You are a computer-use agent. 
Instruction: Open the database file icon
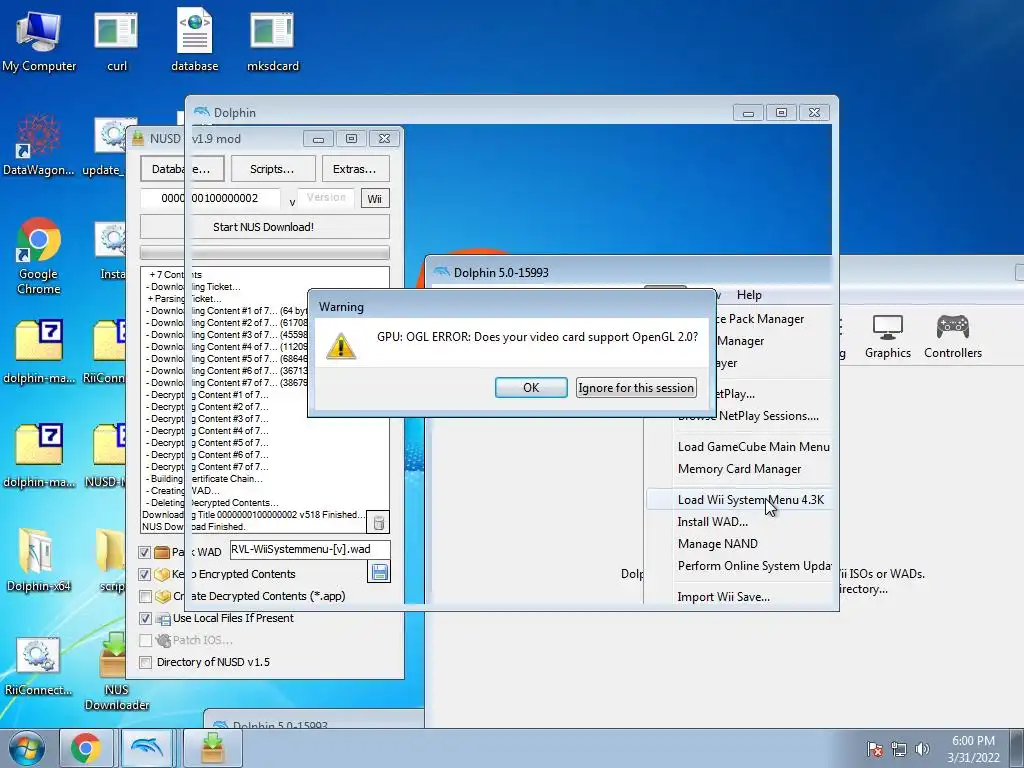coord(195,41)
